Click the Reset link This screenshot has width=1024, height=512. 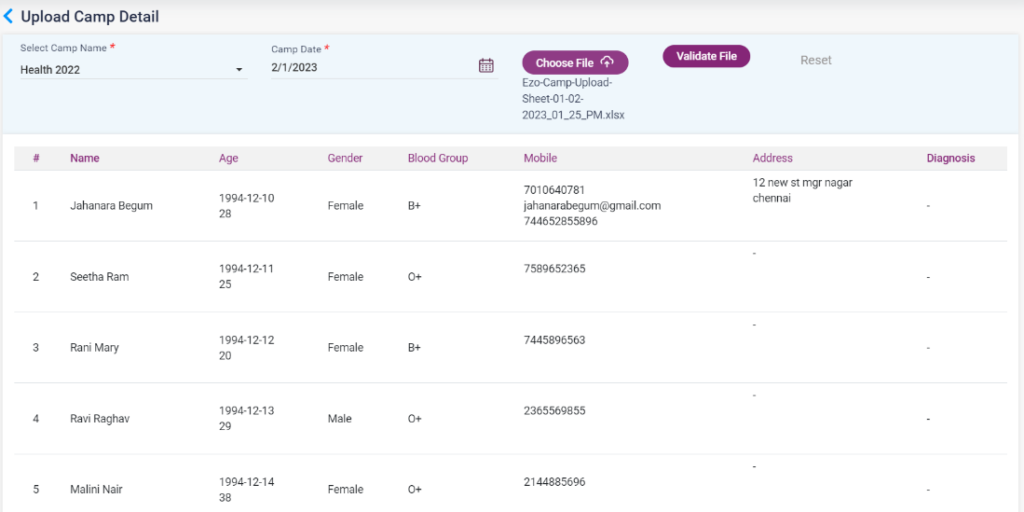coord(815,60)
